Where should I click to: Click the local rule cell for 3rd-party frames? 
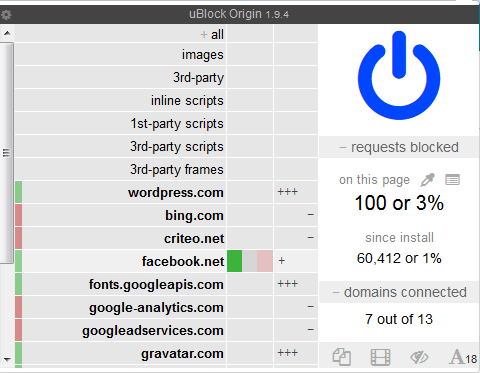click(x=296, y=169)
